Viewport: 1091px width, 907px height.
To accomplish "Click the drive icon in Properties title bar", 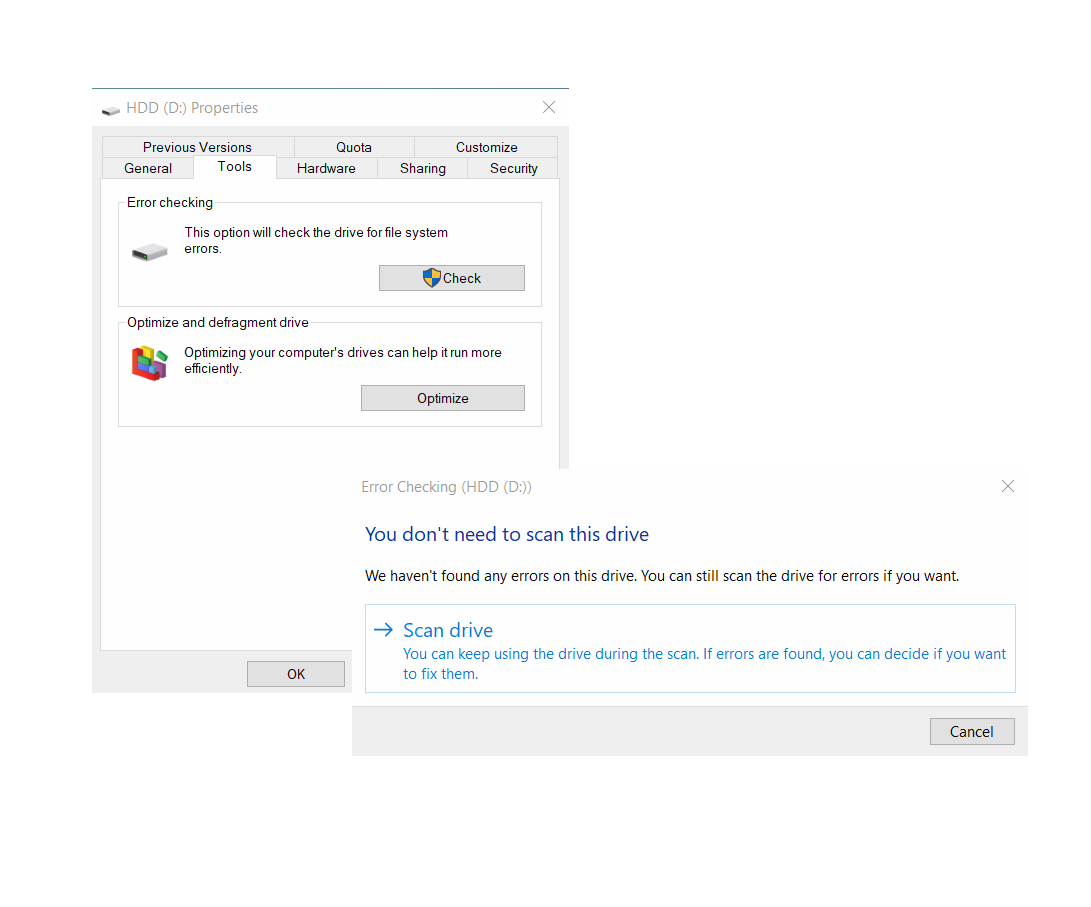I will (111, 111).
